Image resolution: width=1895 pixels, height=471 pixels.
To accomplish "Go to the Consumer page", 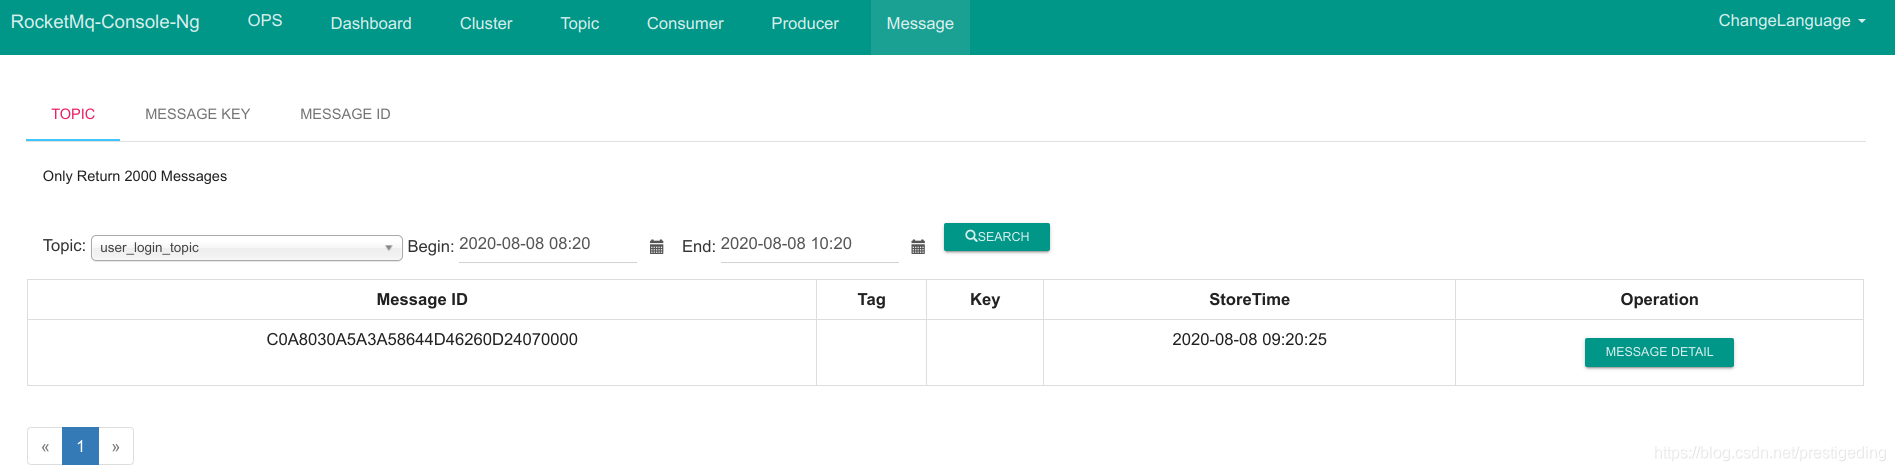I will pos(685,24).
